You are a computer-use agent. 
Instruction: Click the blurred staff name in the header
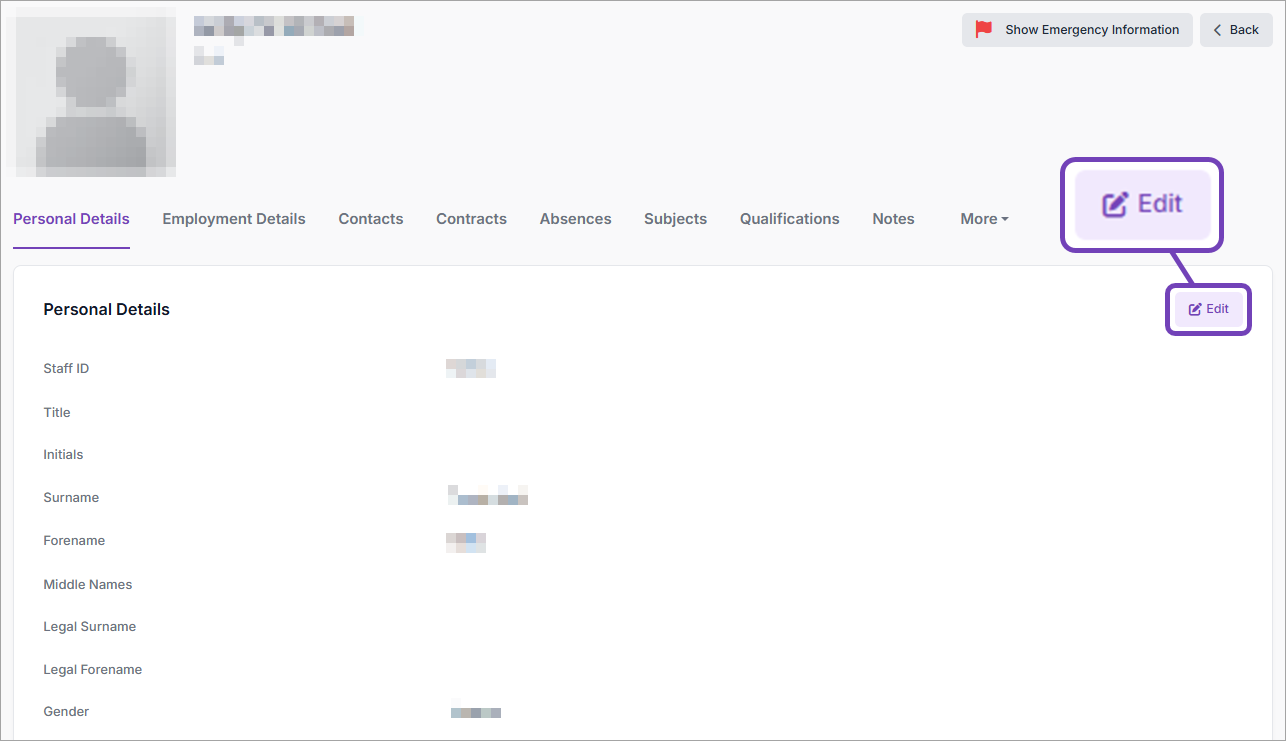tap(273, 27)
